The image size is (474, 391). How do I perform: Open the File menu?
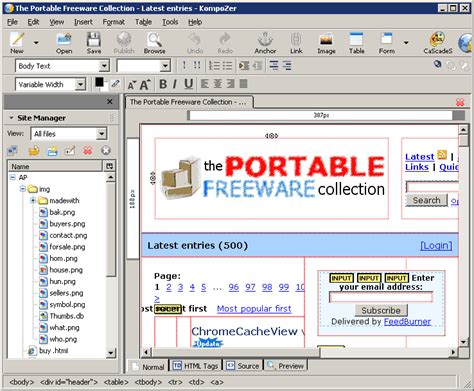12,22
